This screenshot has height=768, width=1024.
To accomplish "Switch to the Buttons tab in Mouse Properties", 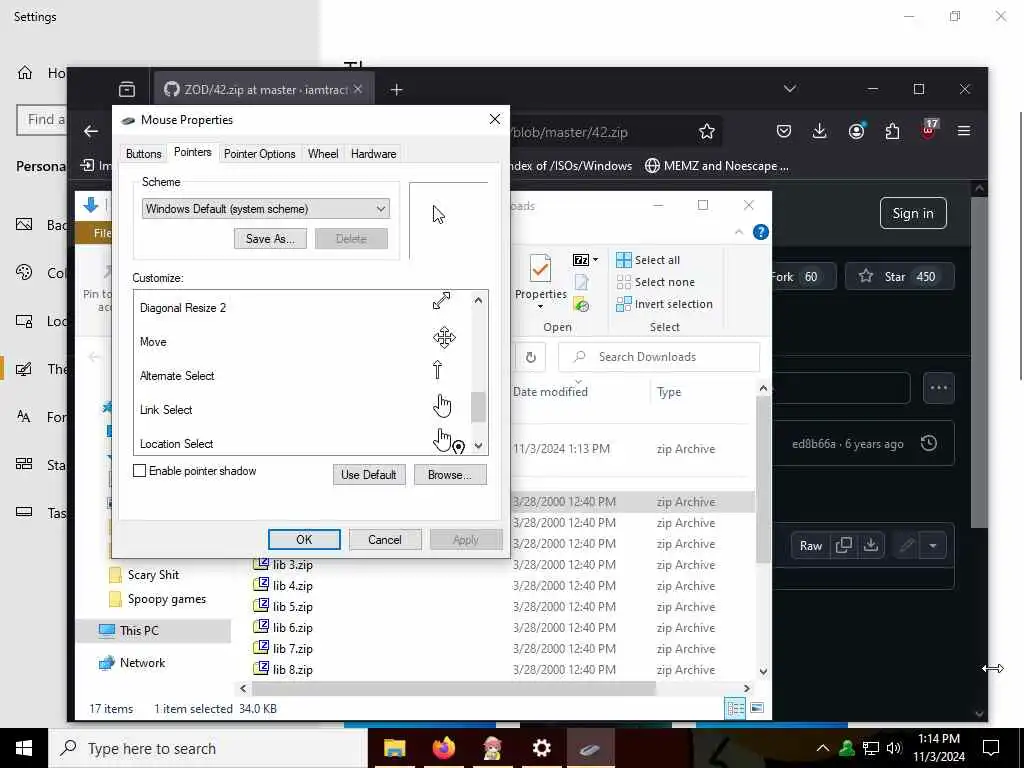I will click(x=143, y=154).
